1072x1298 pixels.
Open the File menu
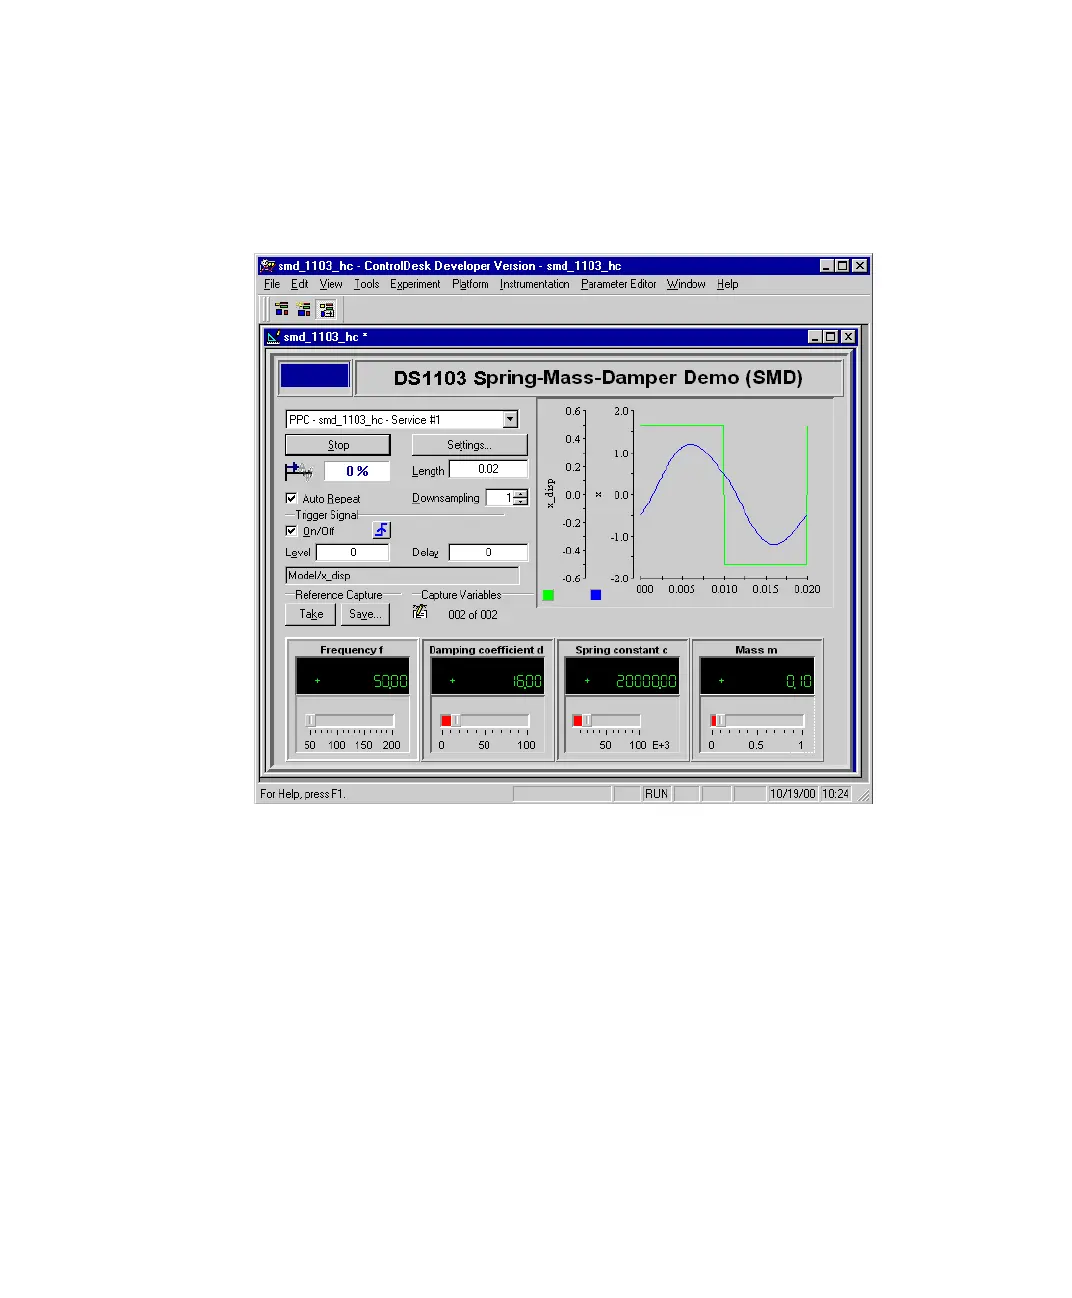272,284
